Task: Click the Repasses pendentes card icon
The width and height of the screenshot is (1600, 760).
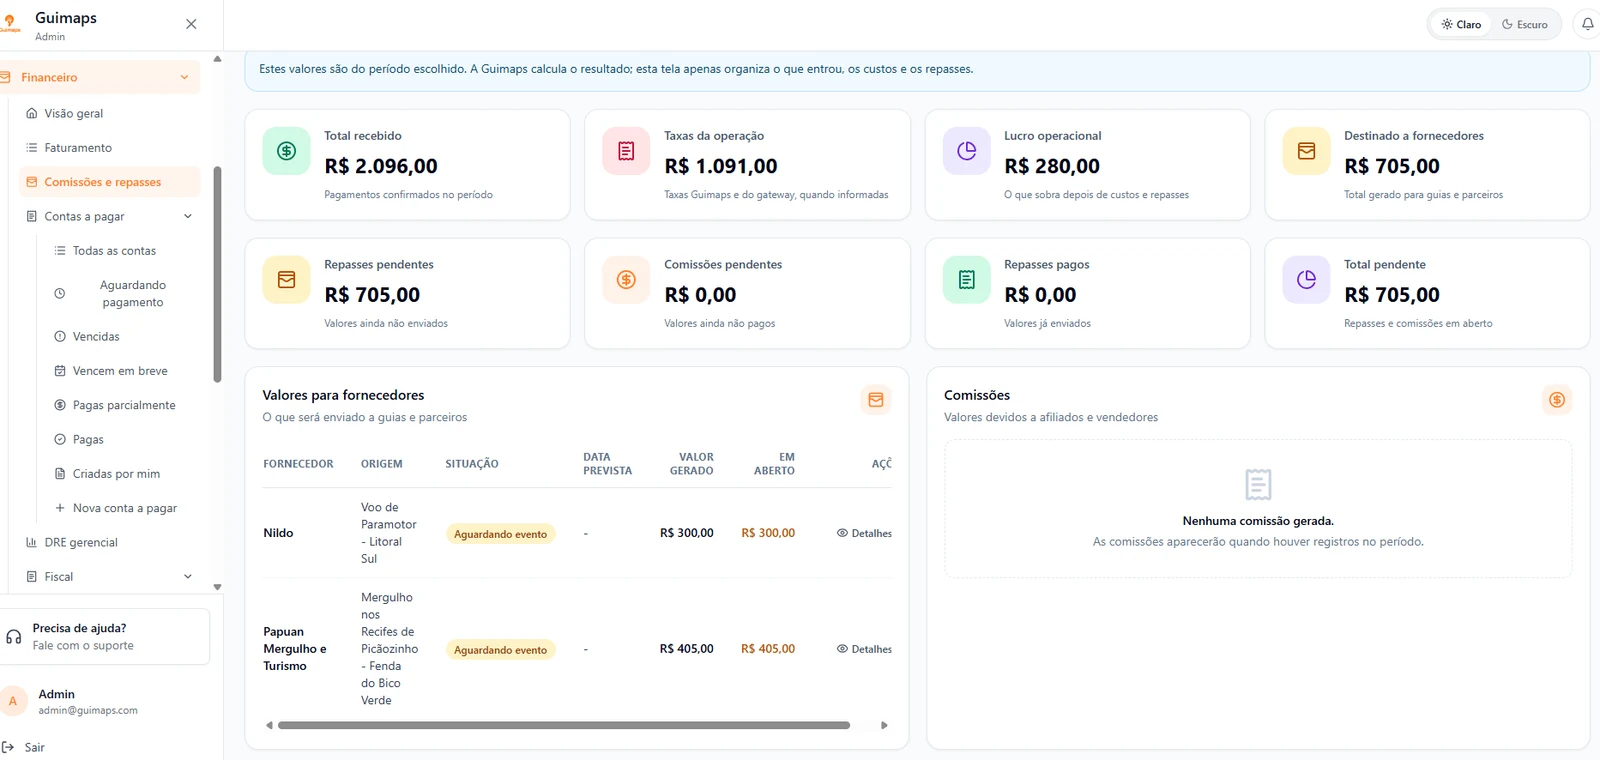Action: [286, 280]
